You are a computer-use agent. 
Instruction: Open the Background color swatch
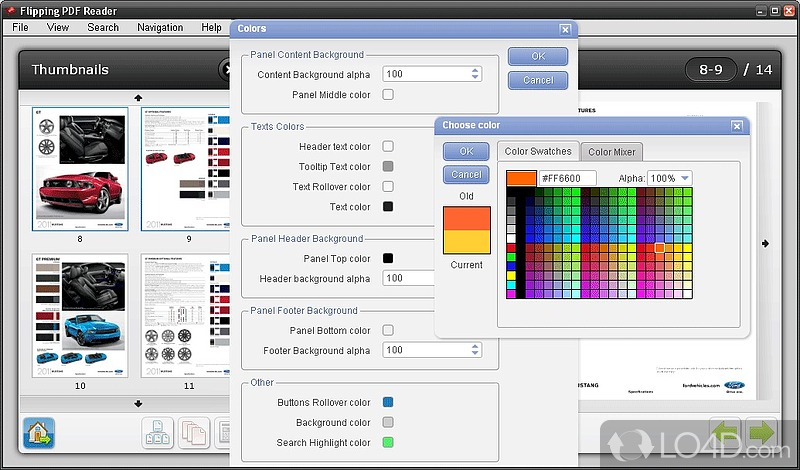388,422
